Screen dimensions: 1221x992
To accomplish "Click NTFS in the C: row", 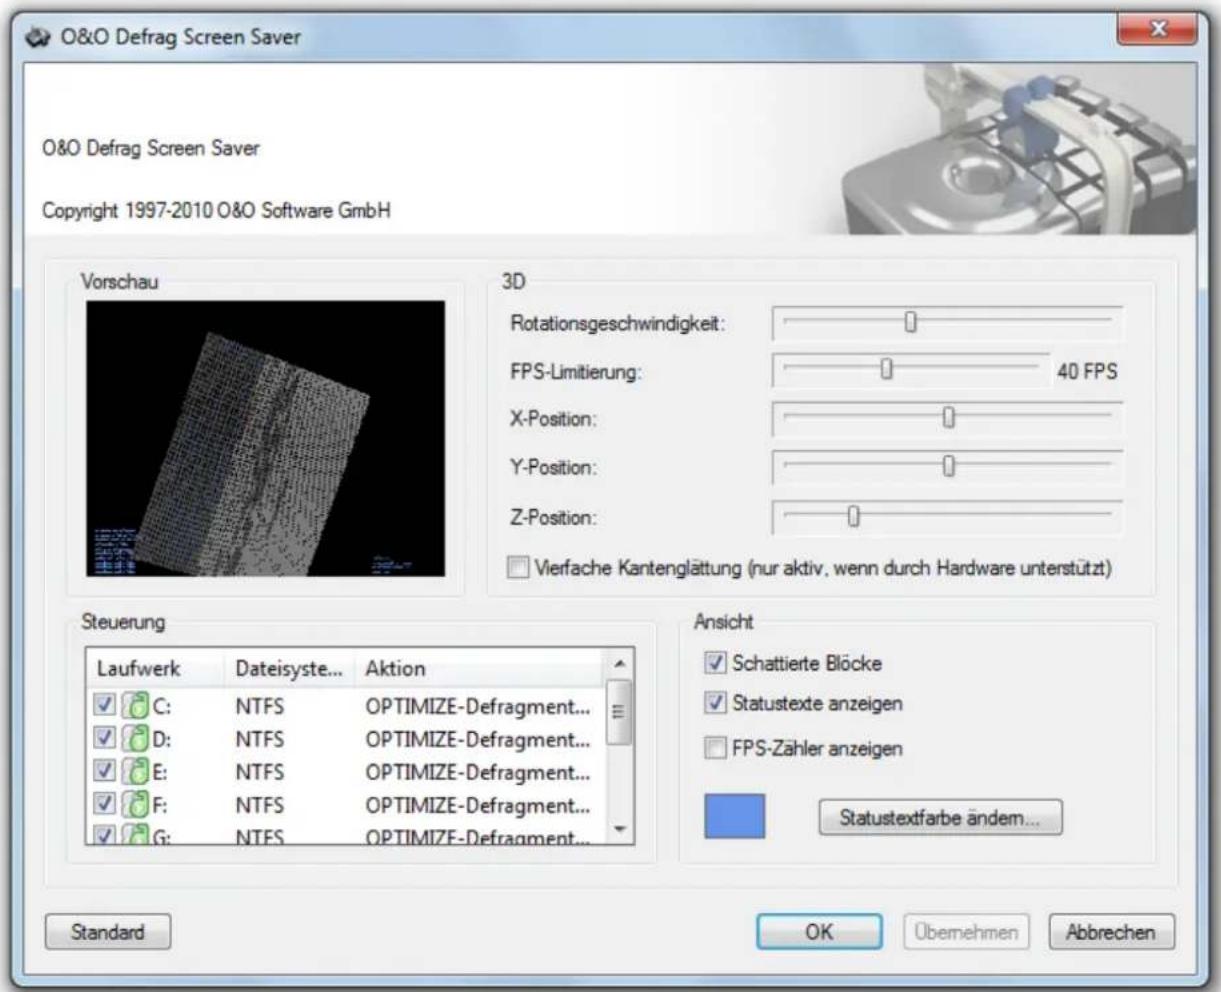I will 260,706.
